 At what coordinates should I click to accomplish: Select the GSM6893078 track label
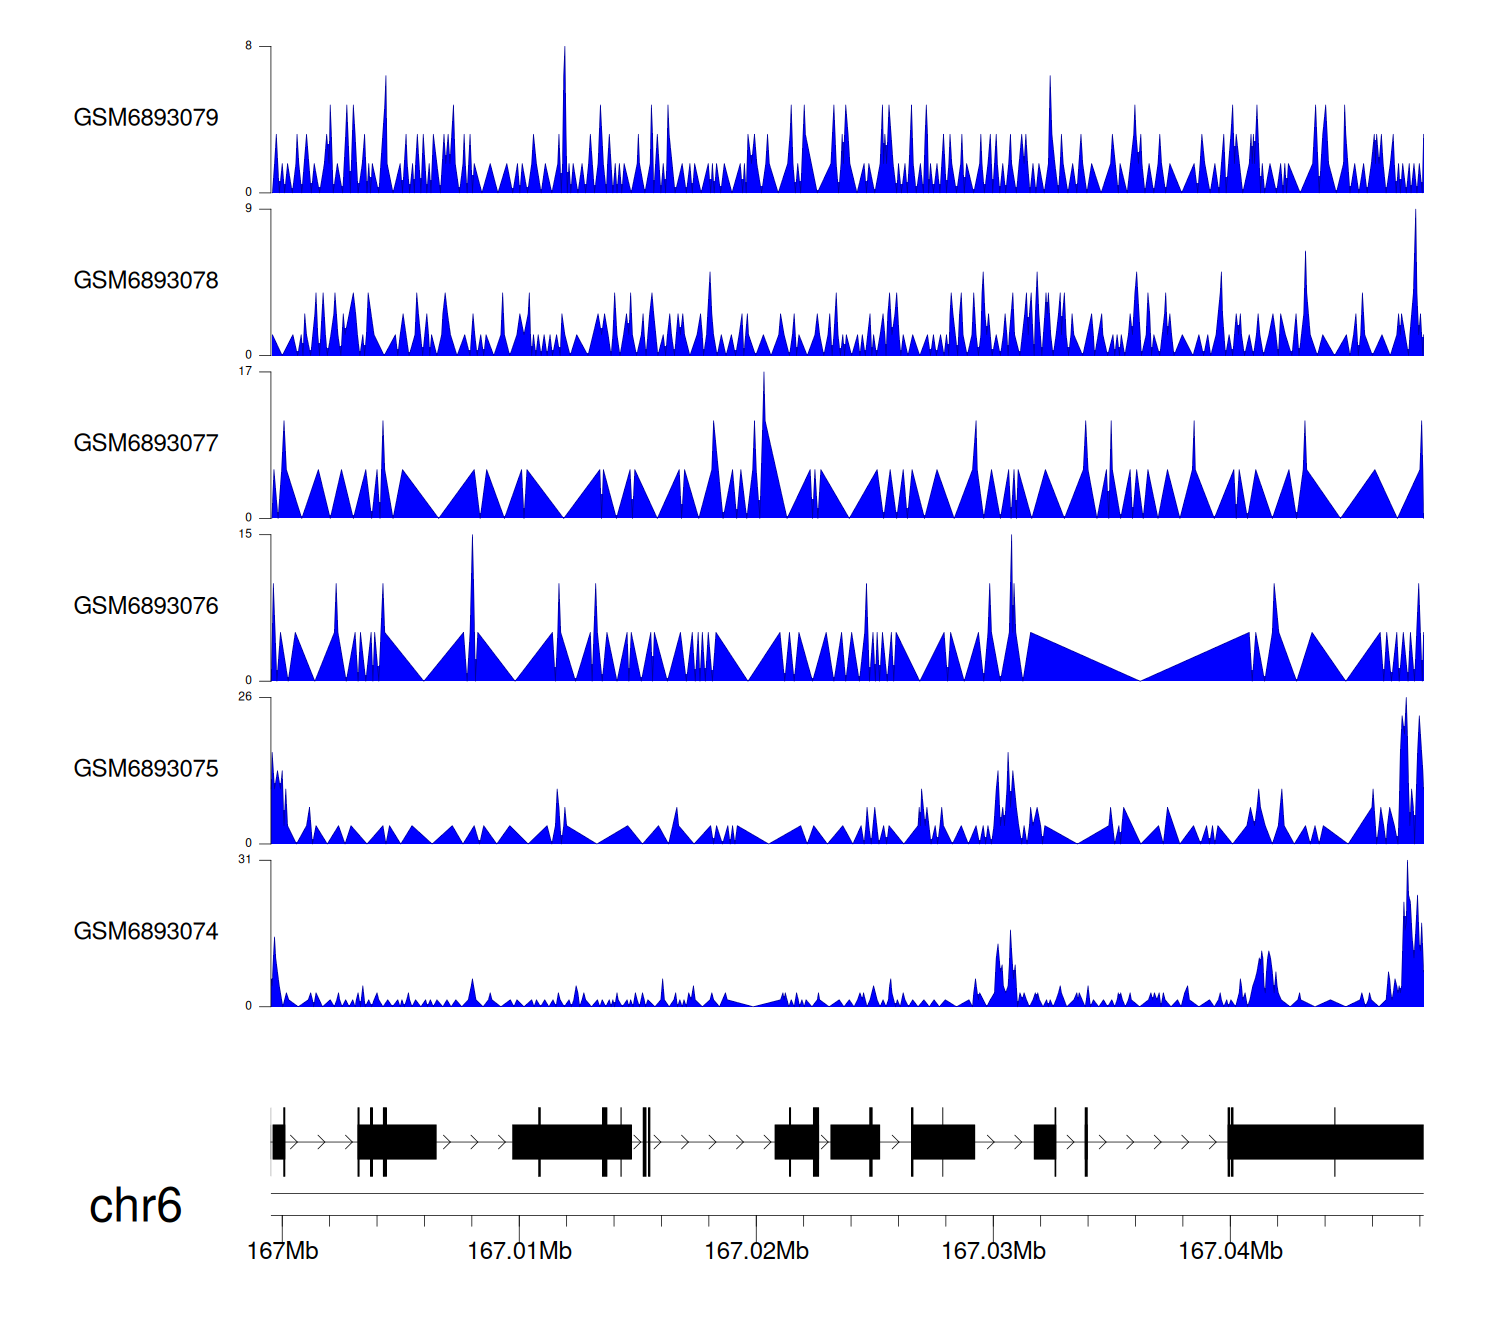coord(146,281)
